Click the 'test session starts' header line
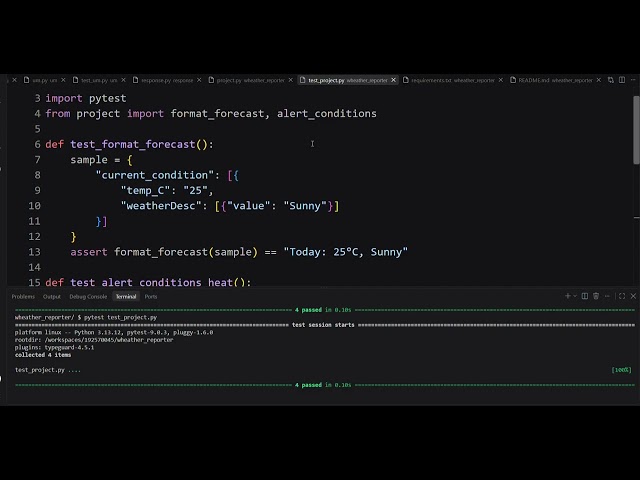The height and width of the screenshot is (480, 640). click(323, 325)
